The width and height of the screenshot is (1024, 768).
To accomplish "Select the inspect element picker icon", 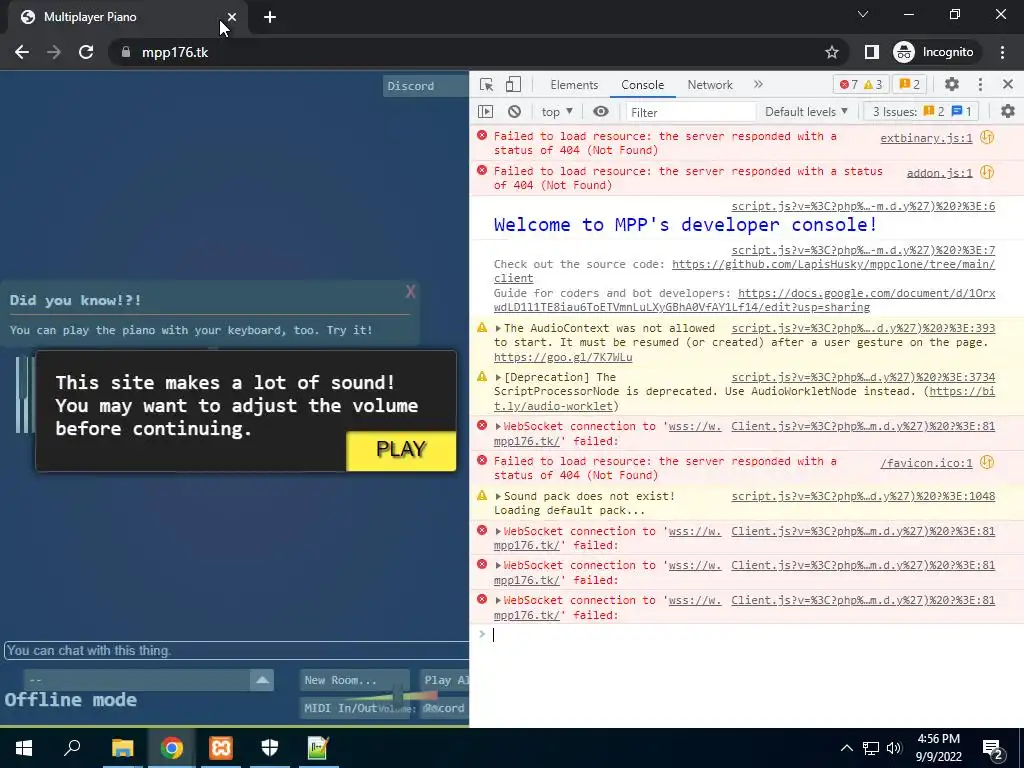I will (486, 85).
